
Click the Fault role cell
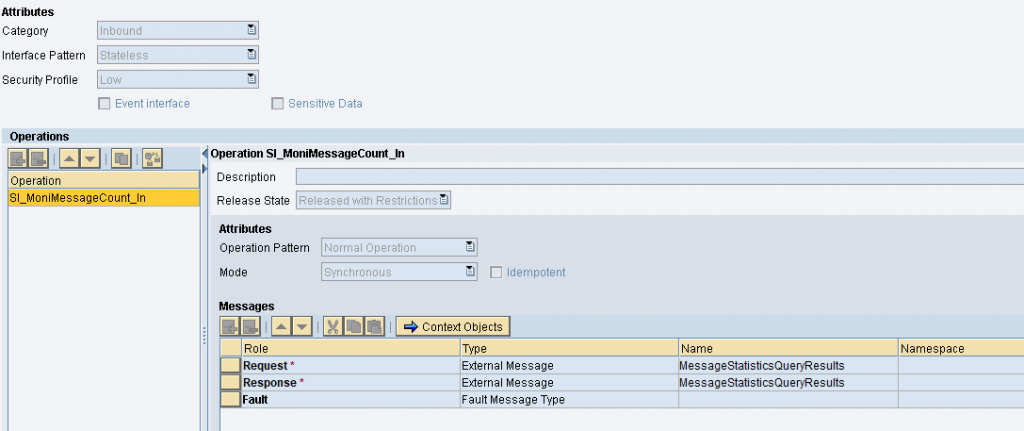351,399
